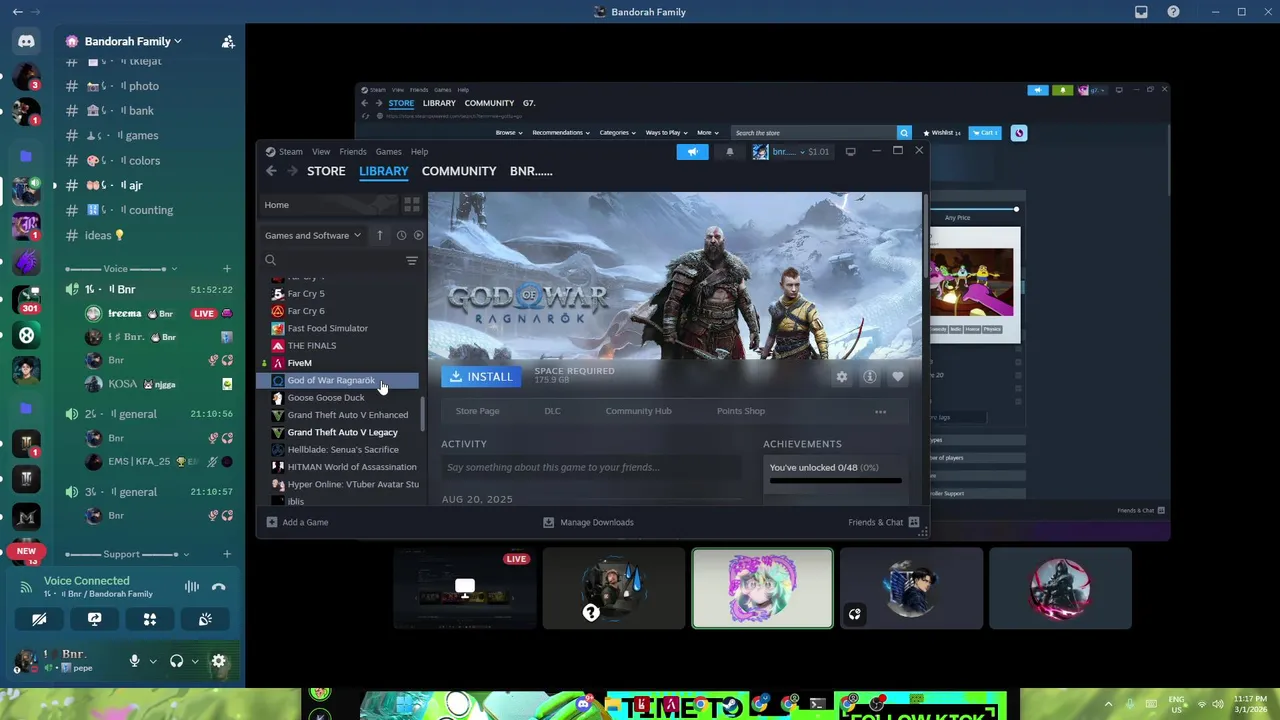Screen dimensions: 1280x720
Task: Click the screen share button
Action: (94, 619)
